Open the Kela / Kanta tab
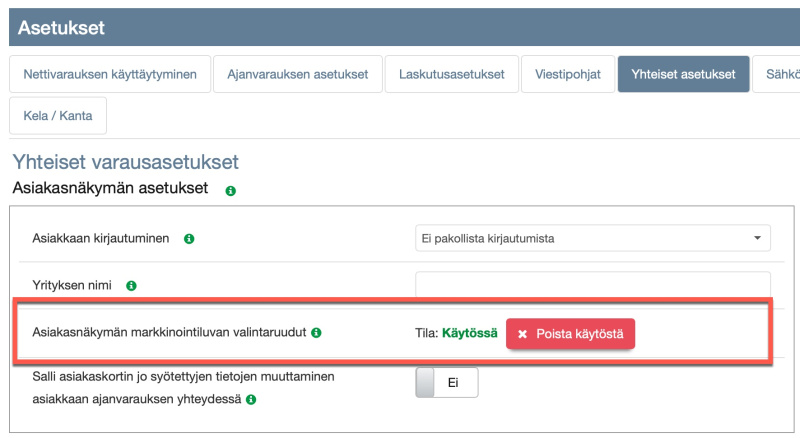 point(58,116)
